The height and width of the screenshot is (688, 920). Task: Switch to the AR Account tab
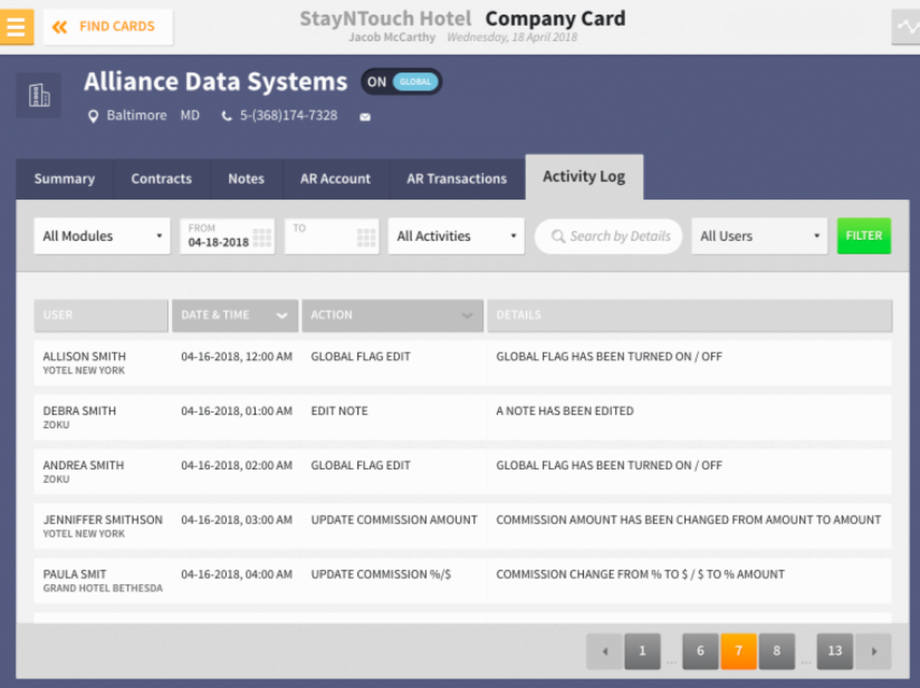pos(336,179)
